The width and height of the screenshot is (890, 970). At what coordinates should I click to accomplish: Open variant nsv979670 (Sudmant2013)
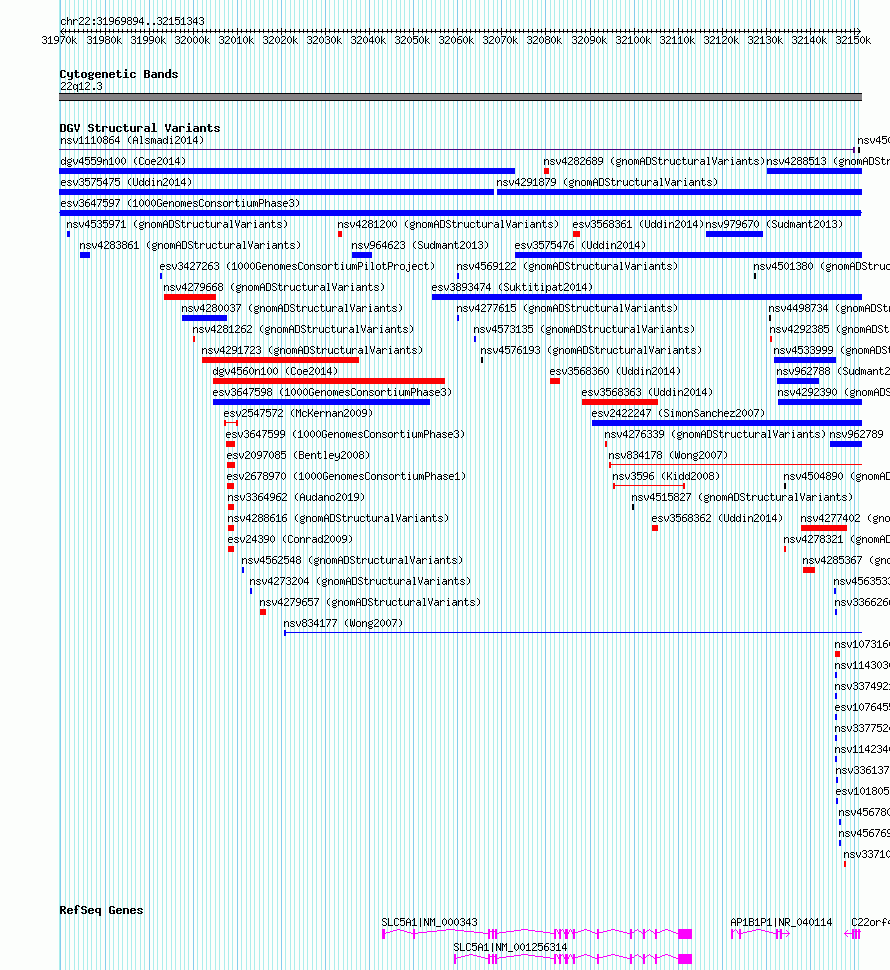774,225
